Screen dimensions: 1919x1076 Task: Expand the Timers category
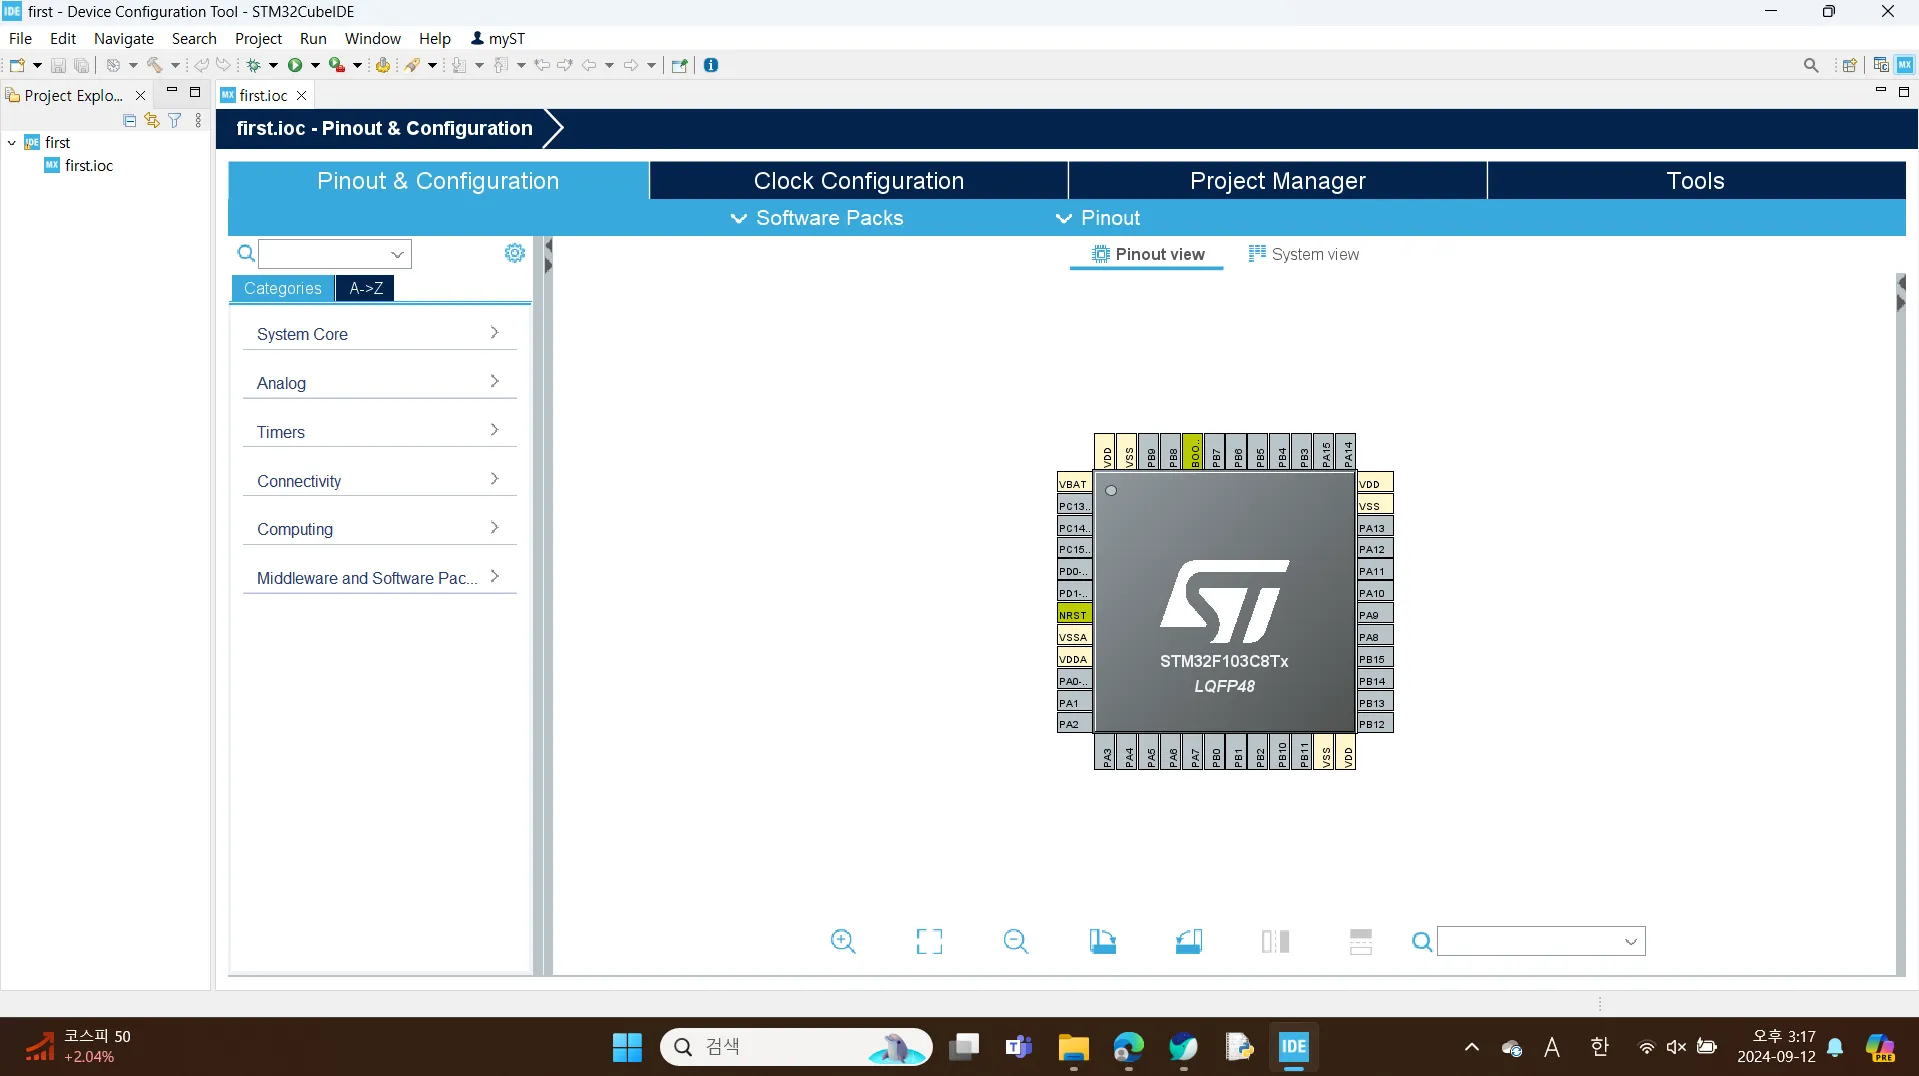379,432
